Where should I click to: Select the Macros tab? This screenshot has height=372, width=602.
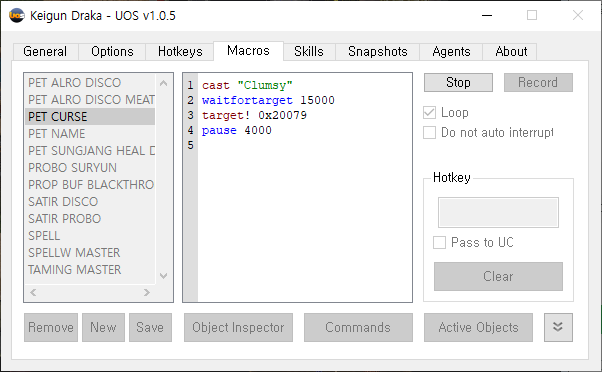point(248,51)
